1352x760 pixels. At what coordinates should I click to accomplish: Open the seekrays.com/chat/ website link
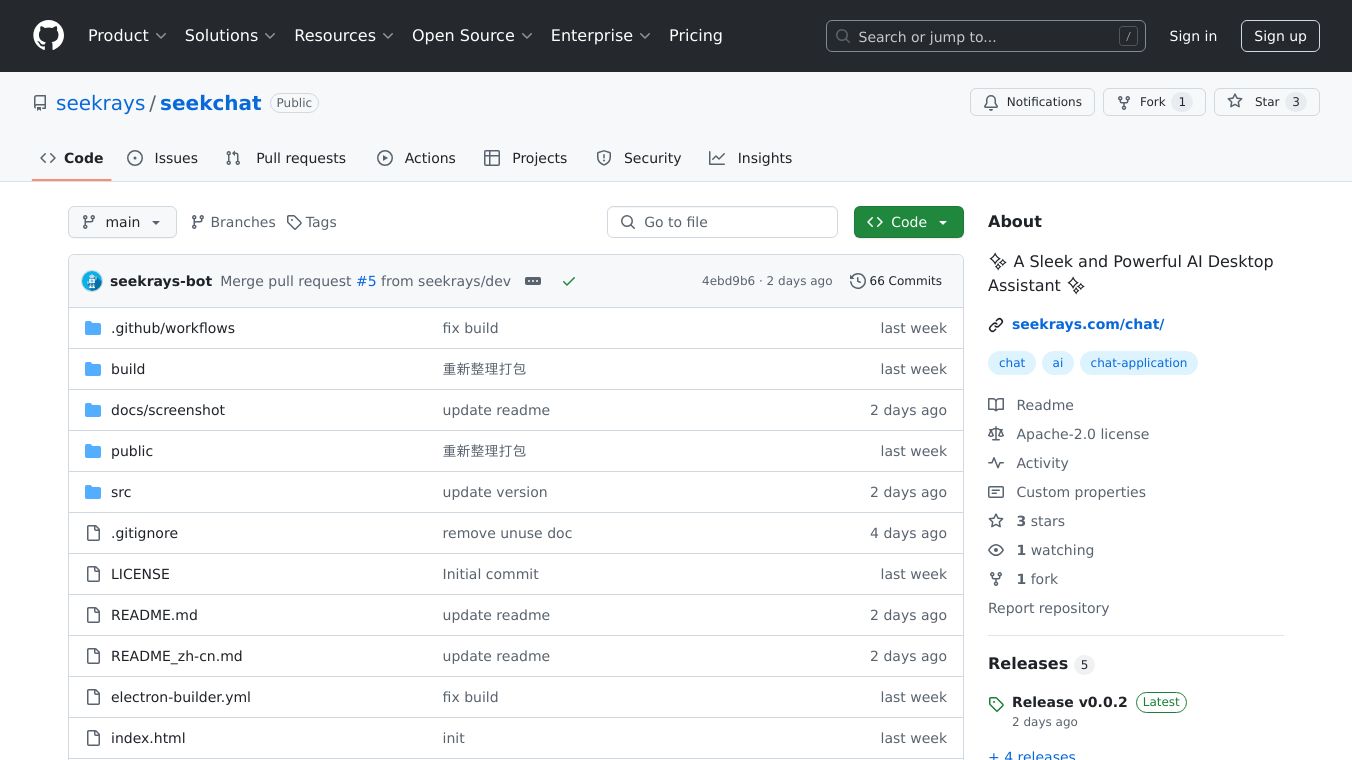pyautogui.click(x=1087, y=324)
